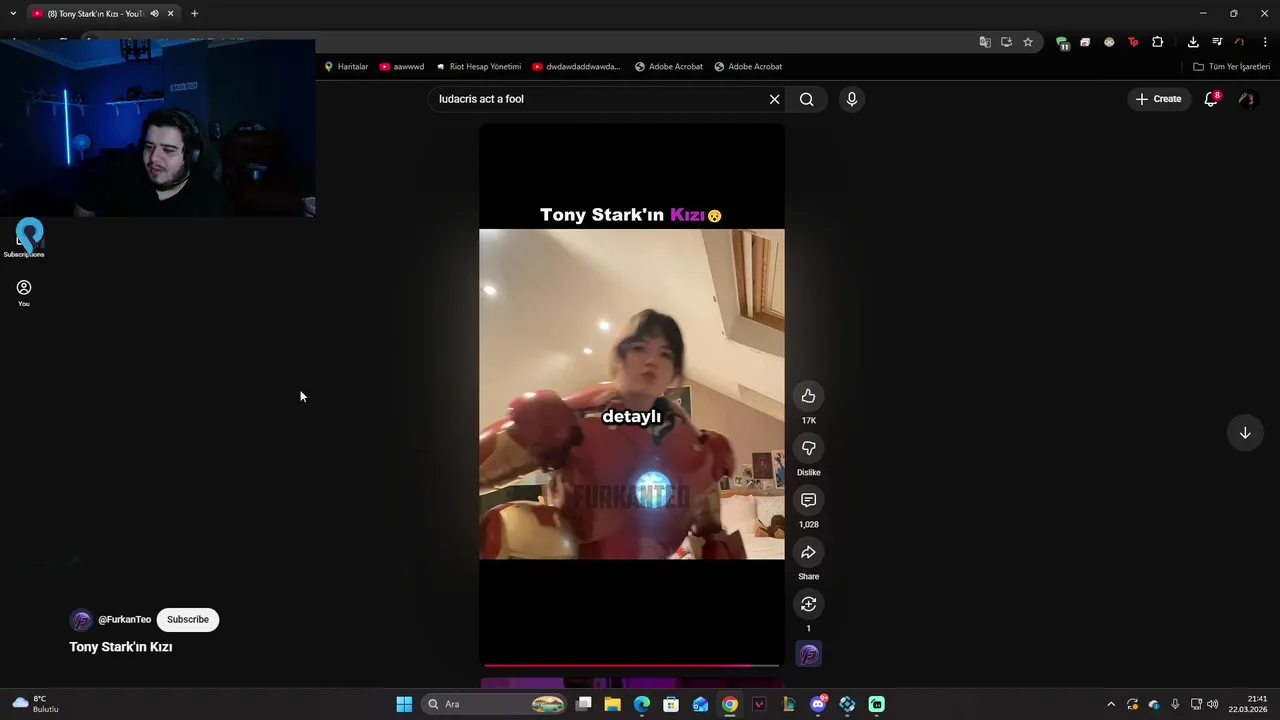The width and height of the screenshot is (1280, 720).
Task: Open the red Tp extension
Action: 1133,42
